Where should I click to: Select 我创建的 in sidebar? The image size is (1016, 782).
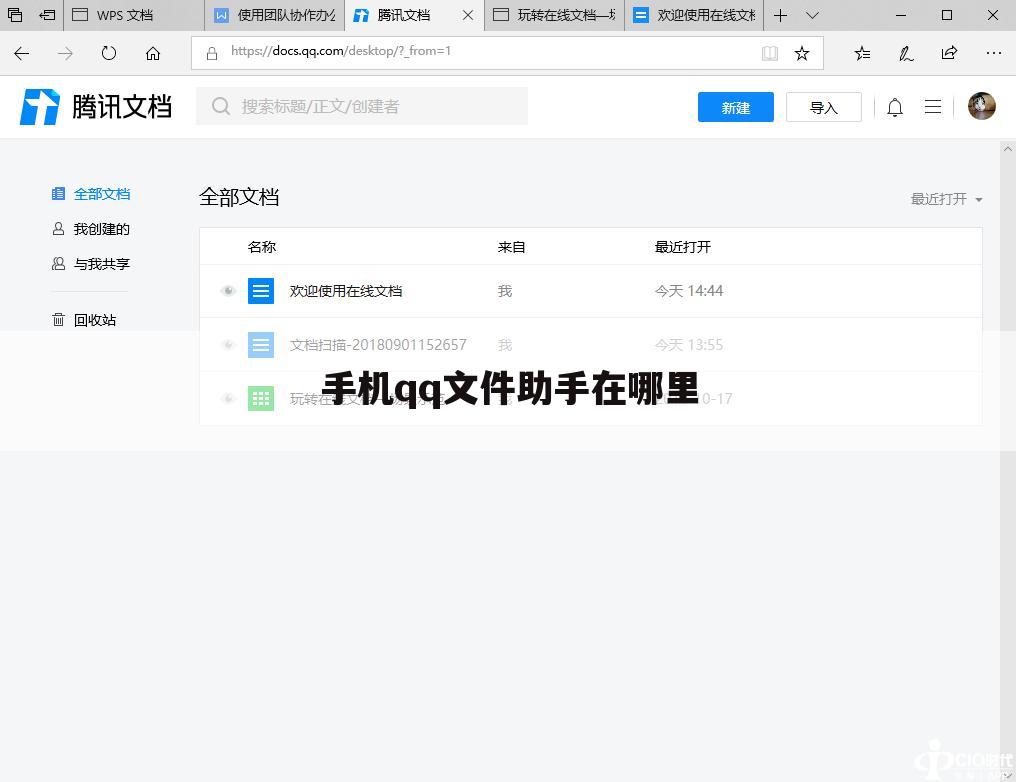click(x=91, y=229)
